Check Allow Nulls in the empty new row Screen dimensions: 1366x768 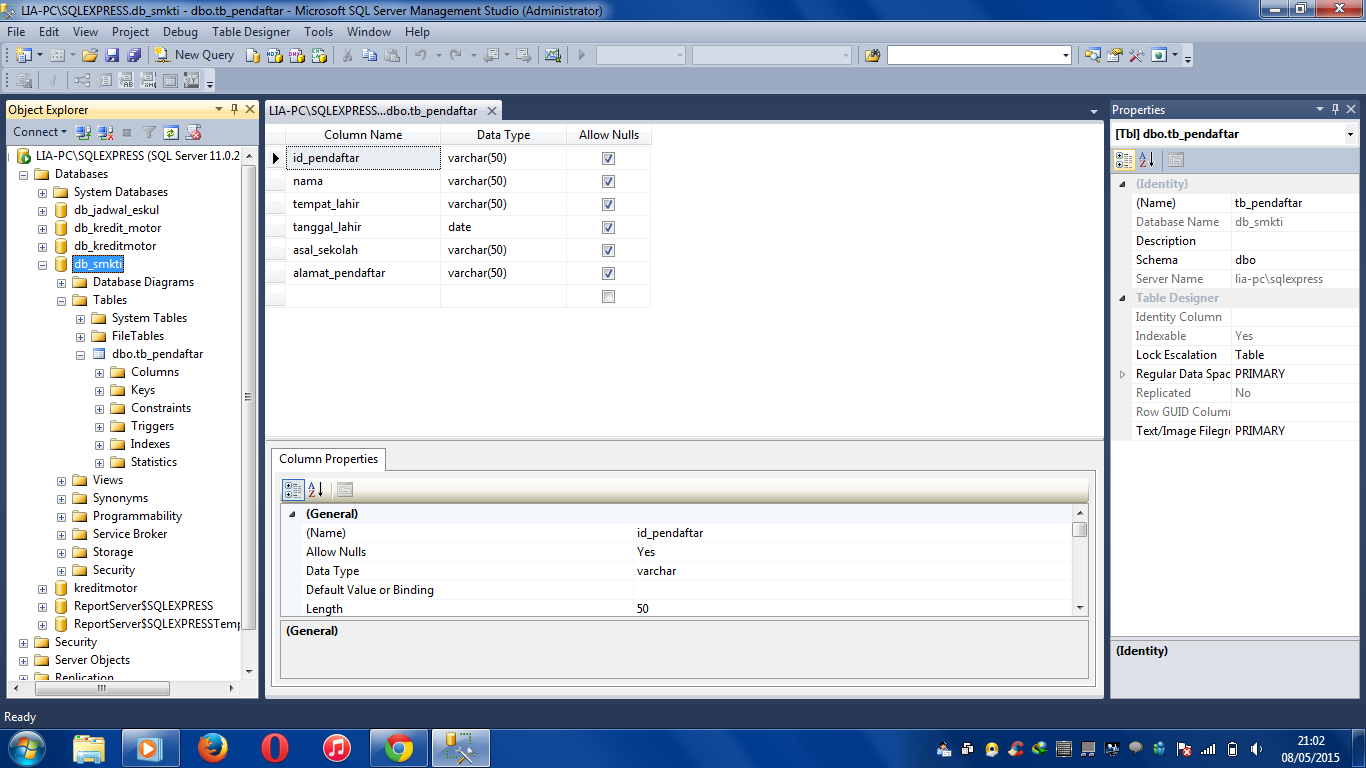click(608, 296)
